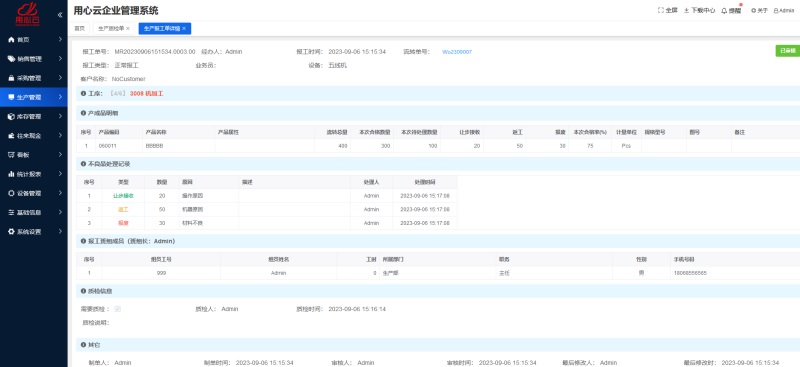Expand 采购管理 with its chevron

point(60,78)
